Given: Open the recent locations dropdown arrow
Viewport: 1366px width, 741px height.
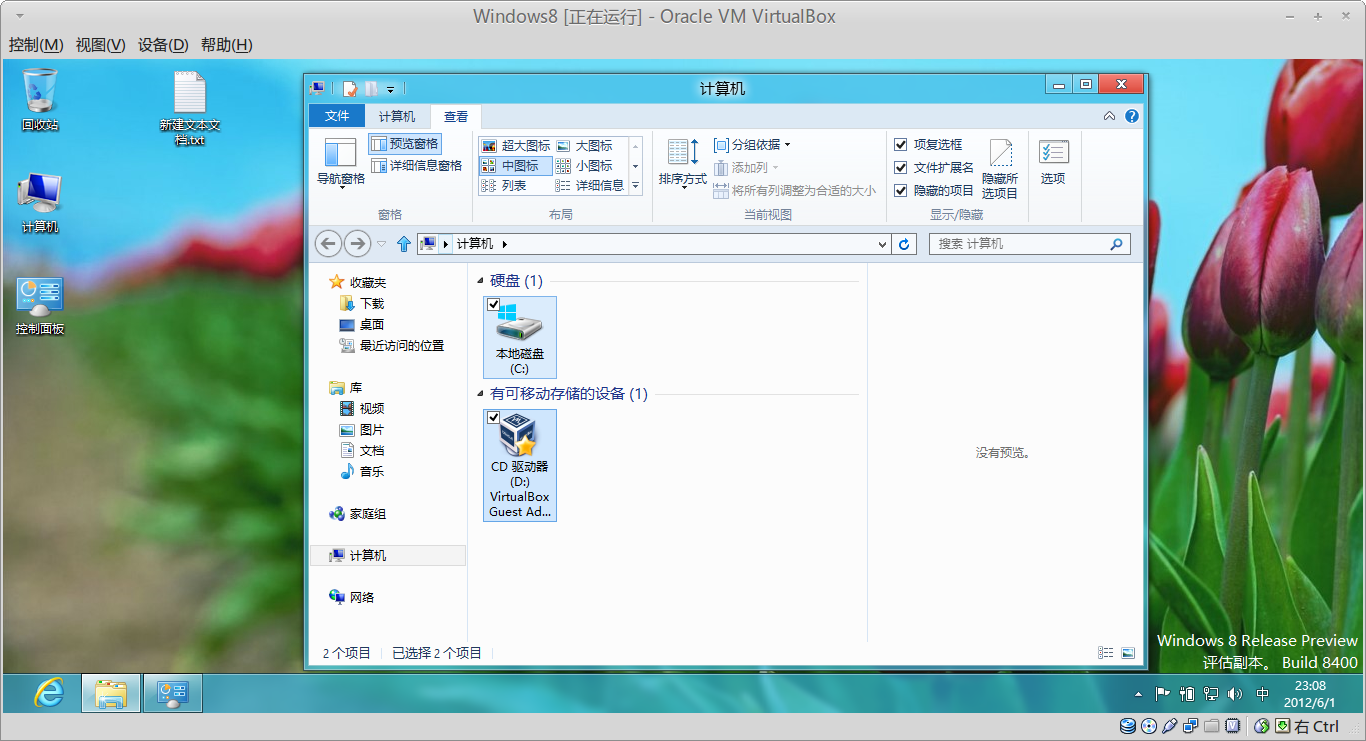Looking at the screenshot, I should (x=382, y=244).
